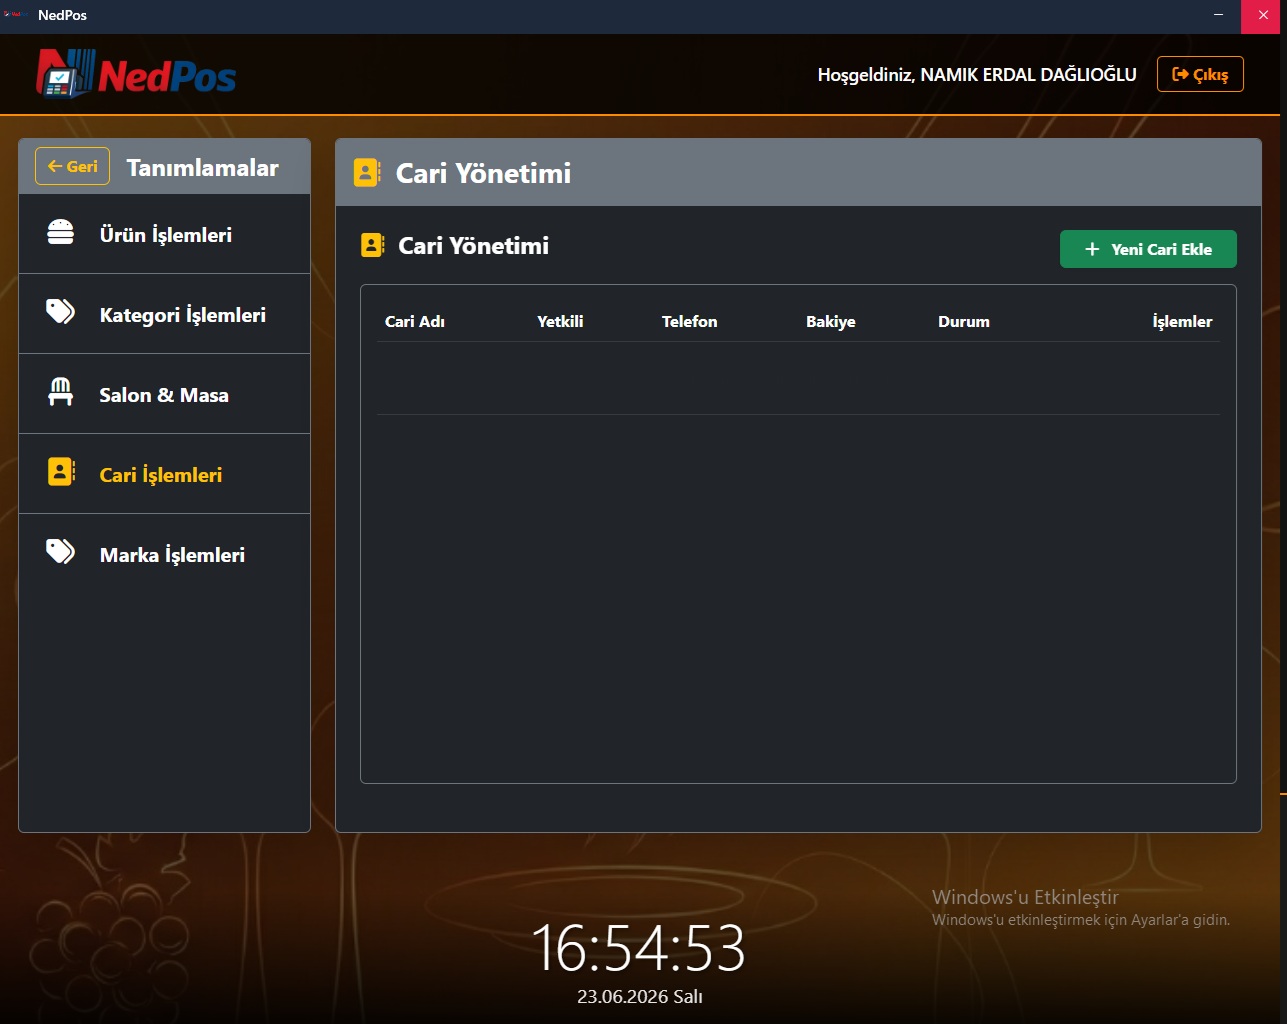Log out using the Çıkış button
Image resolution: width=1287 pixels, height=1024 pixels.
tap(1200, 74)
